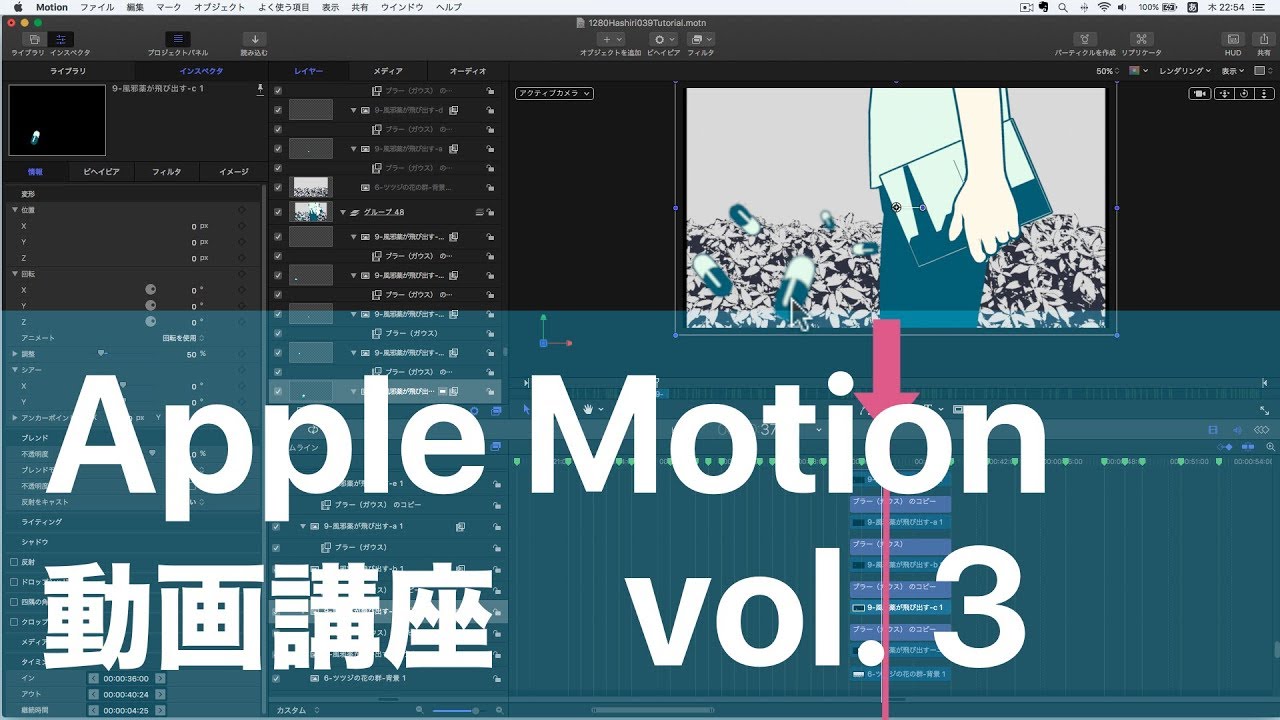Open the inspector イメージ tab

click(x=233, y=172)
